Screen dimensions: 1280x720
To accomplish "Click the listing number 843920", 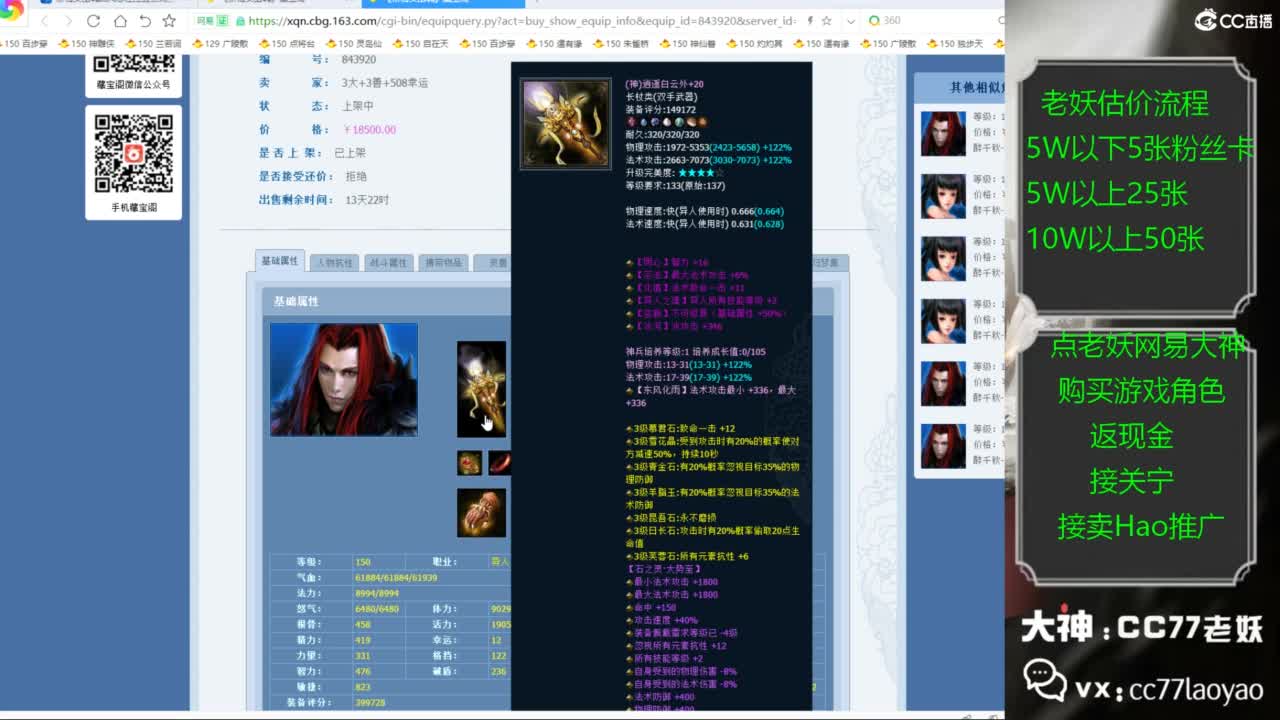I will (x=359, y=60).
